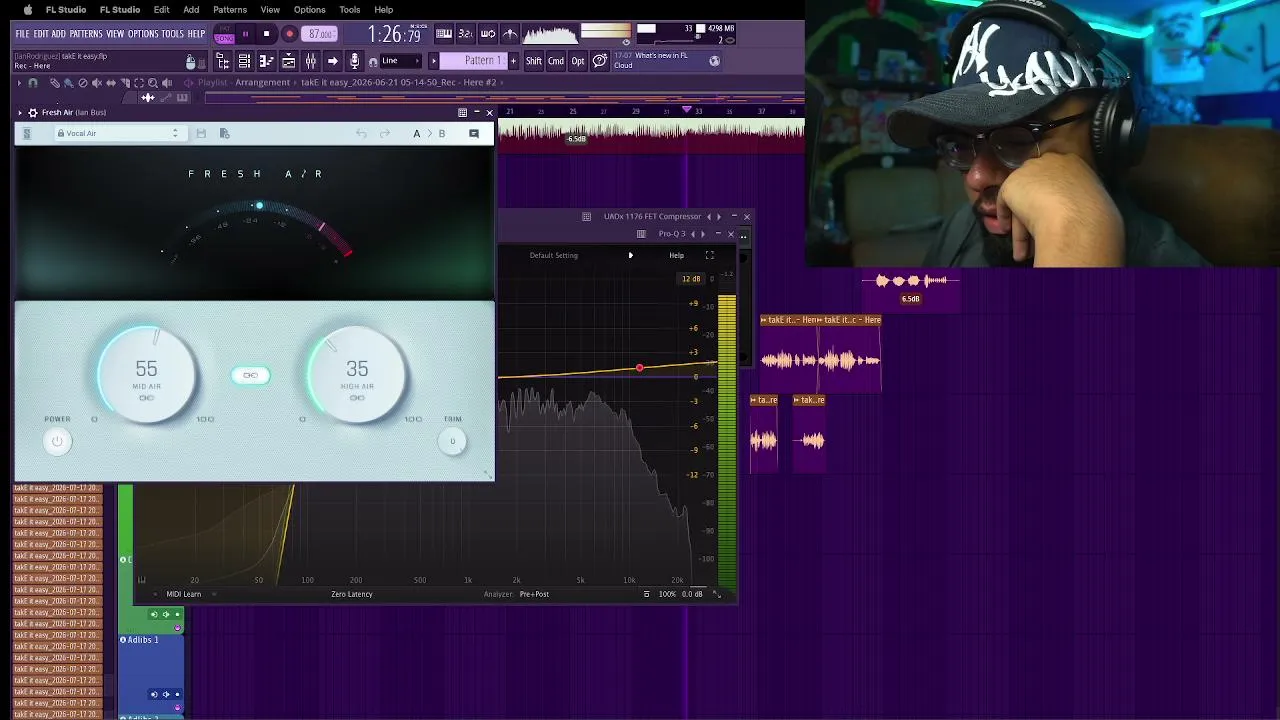Pause playback in the transport bar
Screen dimensions: 1280x720
245,34
